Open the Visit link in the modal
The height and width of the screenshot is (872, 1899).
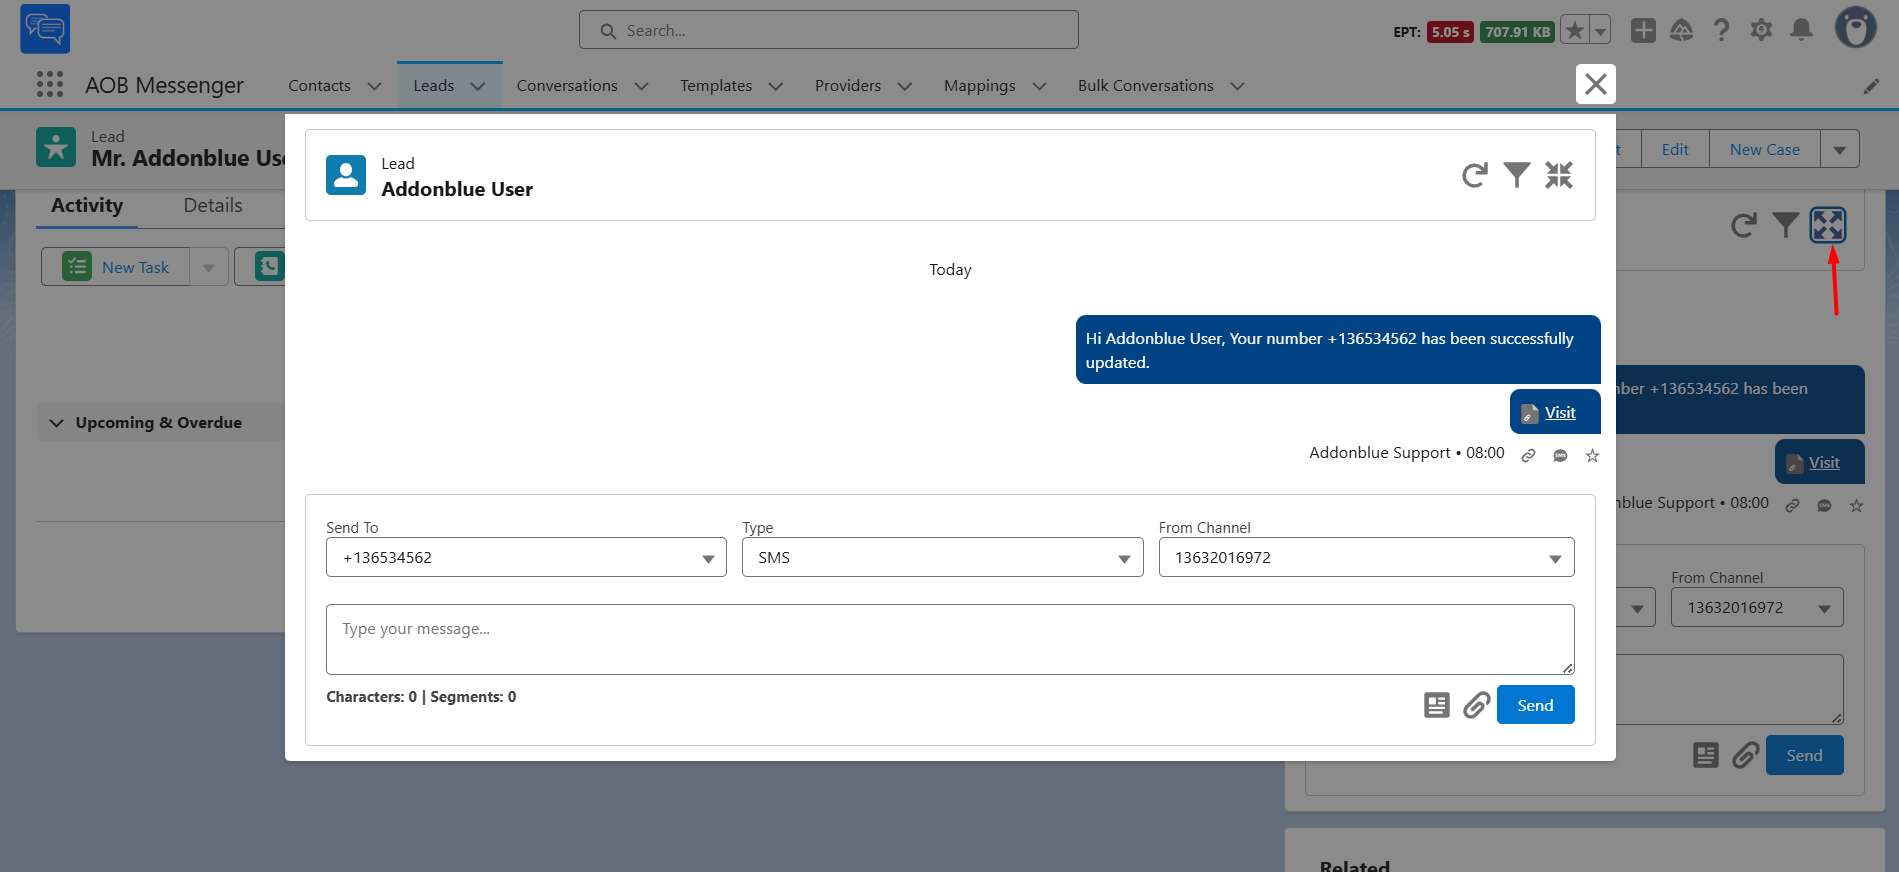click(1560, 412)
